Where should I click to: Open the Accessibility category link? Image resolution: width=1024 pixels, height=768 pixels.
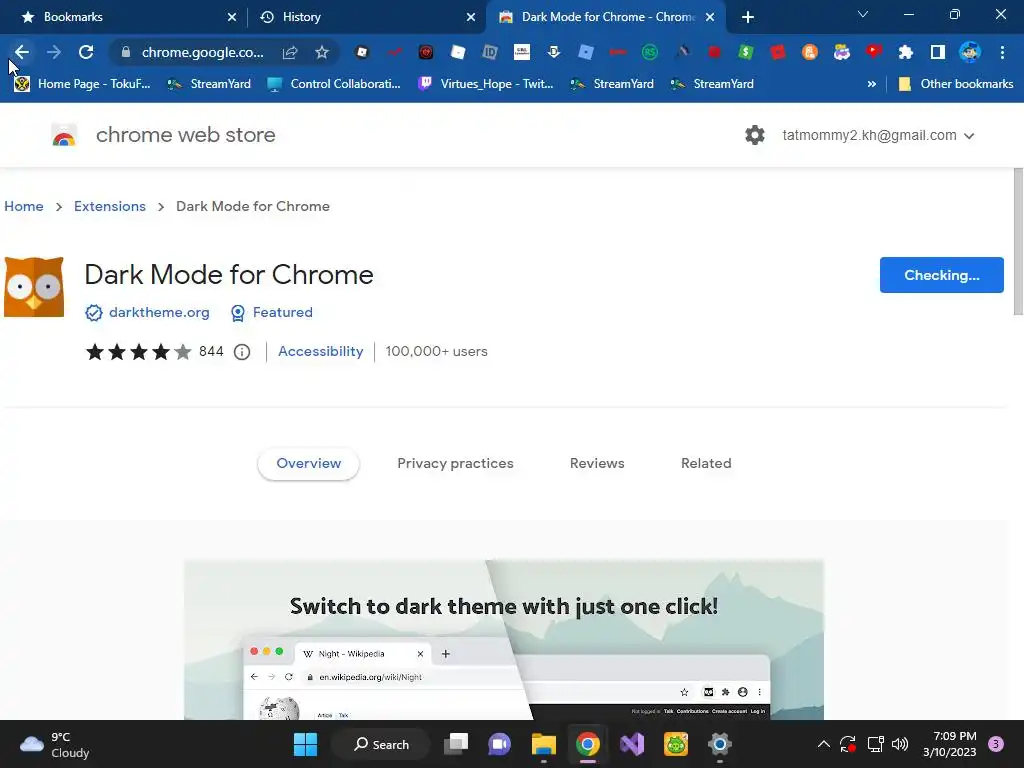321,351
